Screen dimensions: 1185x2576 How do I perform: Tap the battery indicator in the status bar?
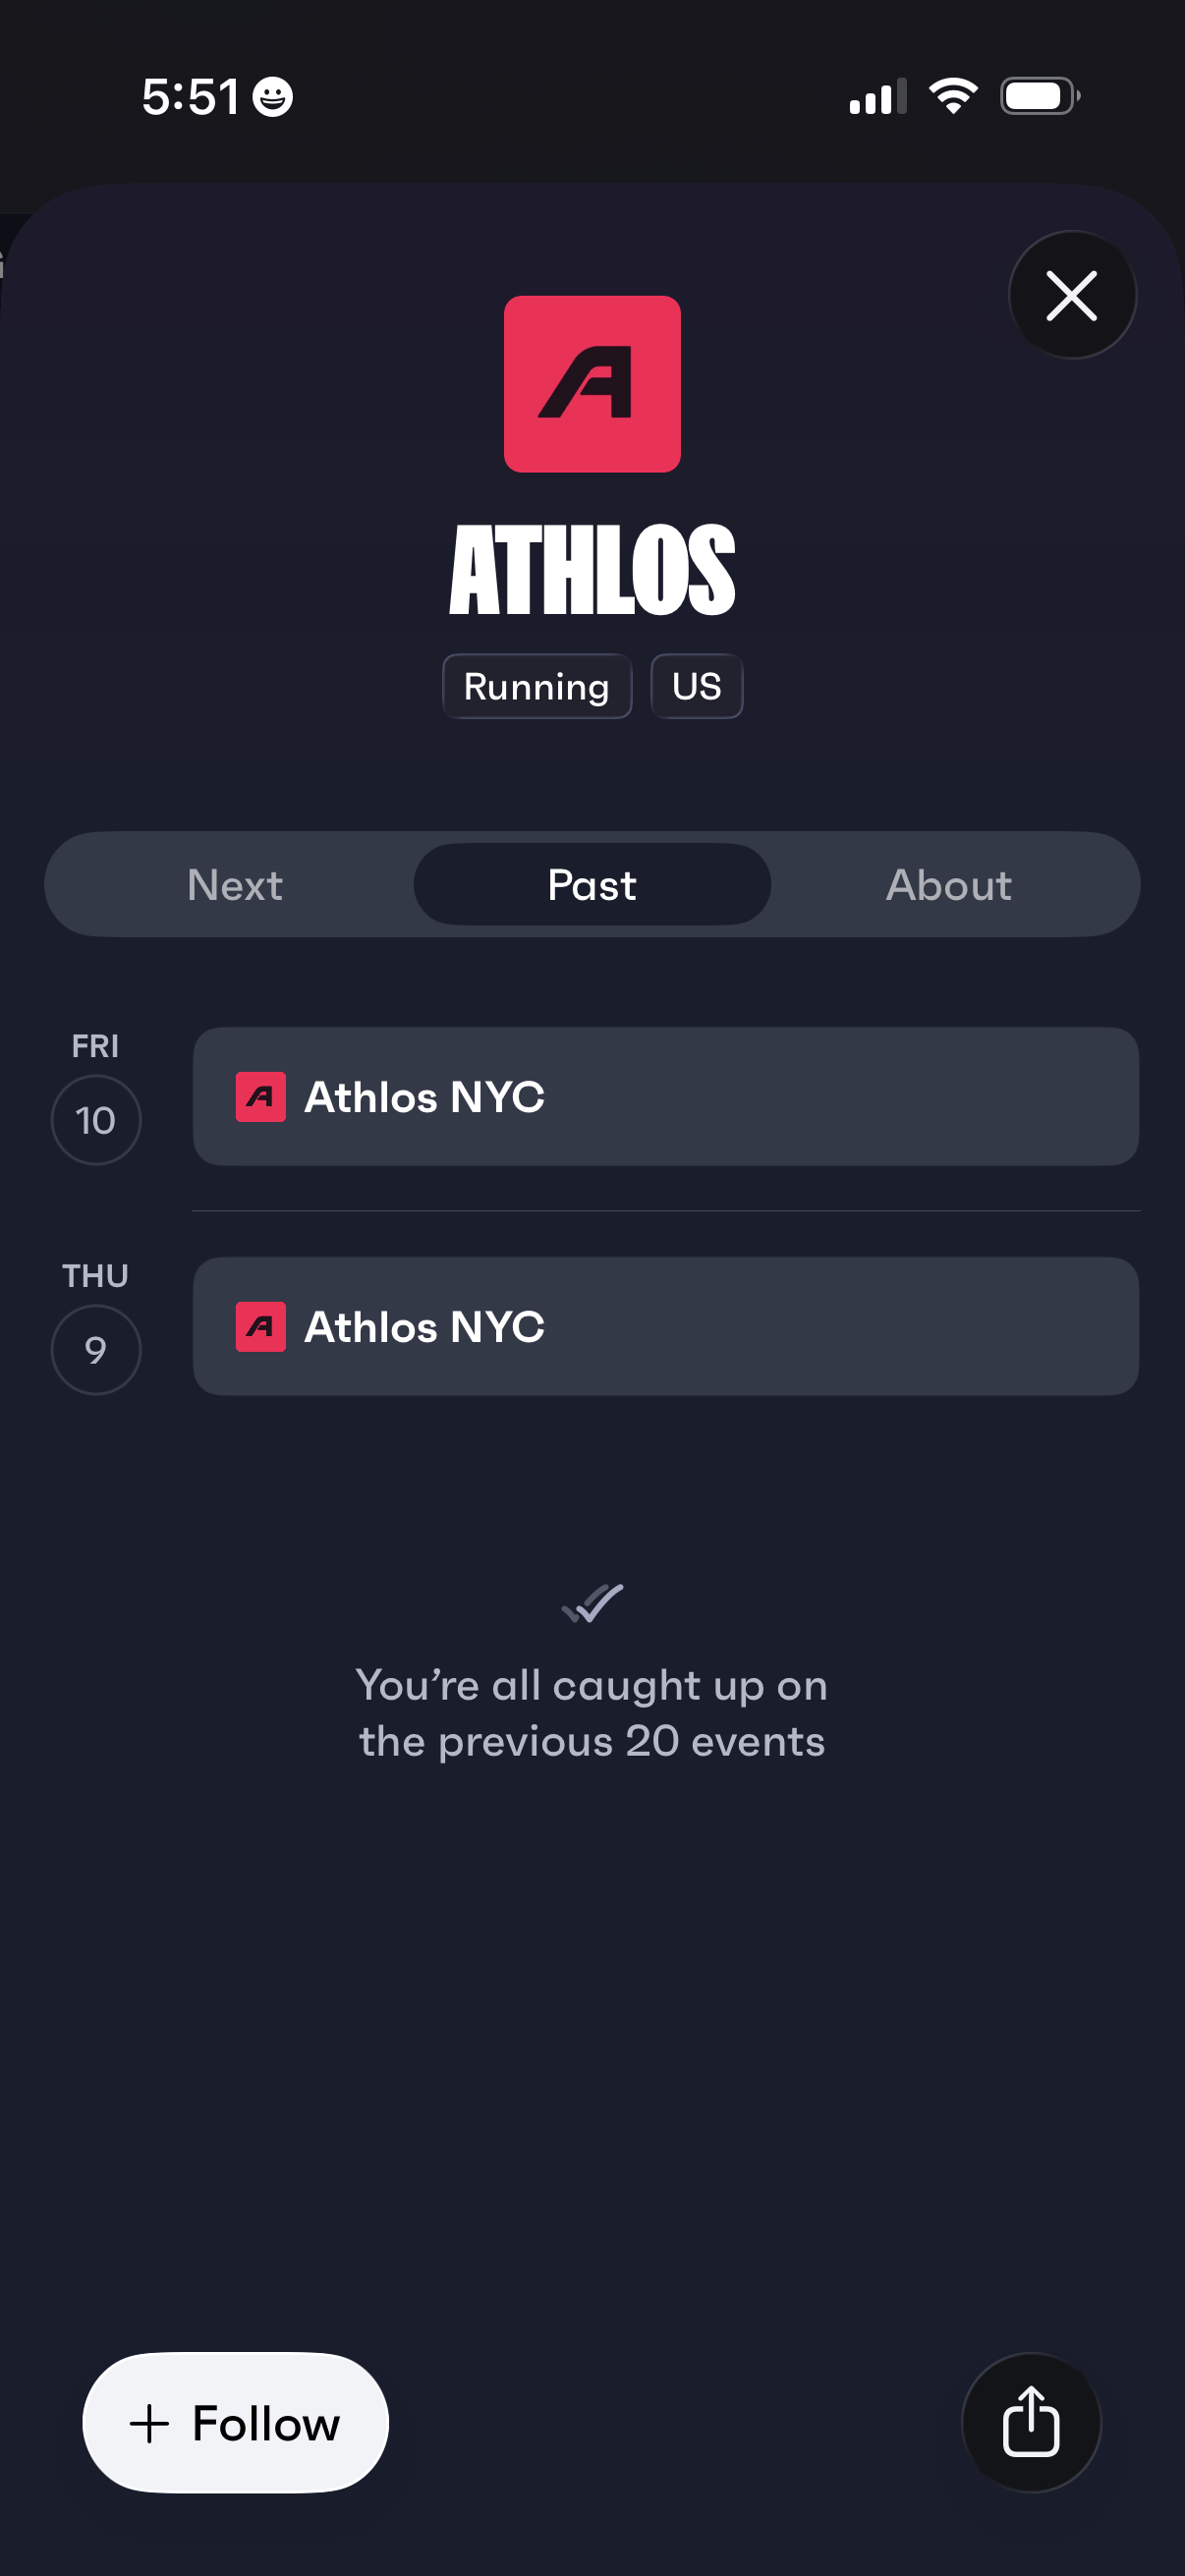coord(1036,94)
